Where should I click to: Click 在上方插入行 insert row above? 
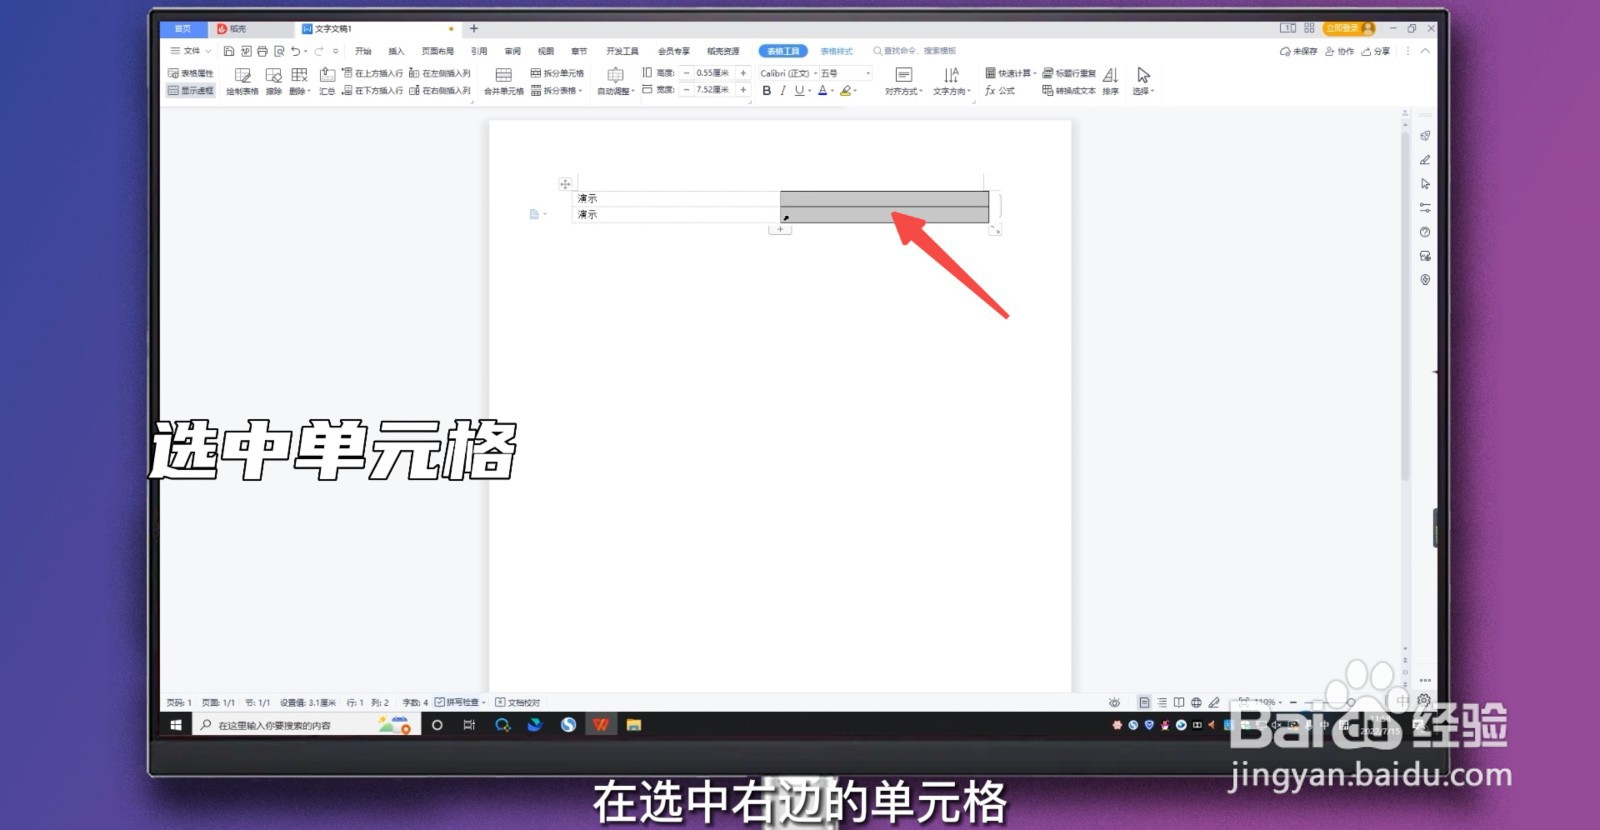point(373,73)
